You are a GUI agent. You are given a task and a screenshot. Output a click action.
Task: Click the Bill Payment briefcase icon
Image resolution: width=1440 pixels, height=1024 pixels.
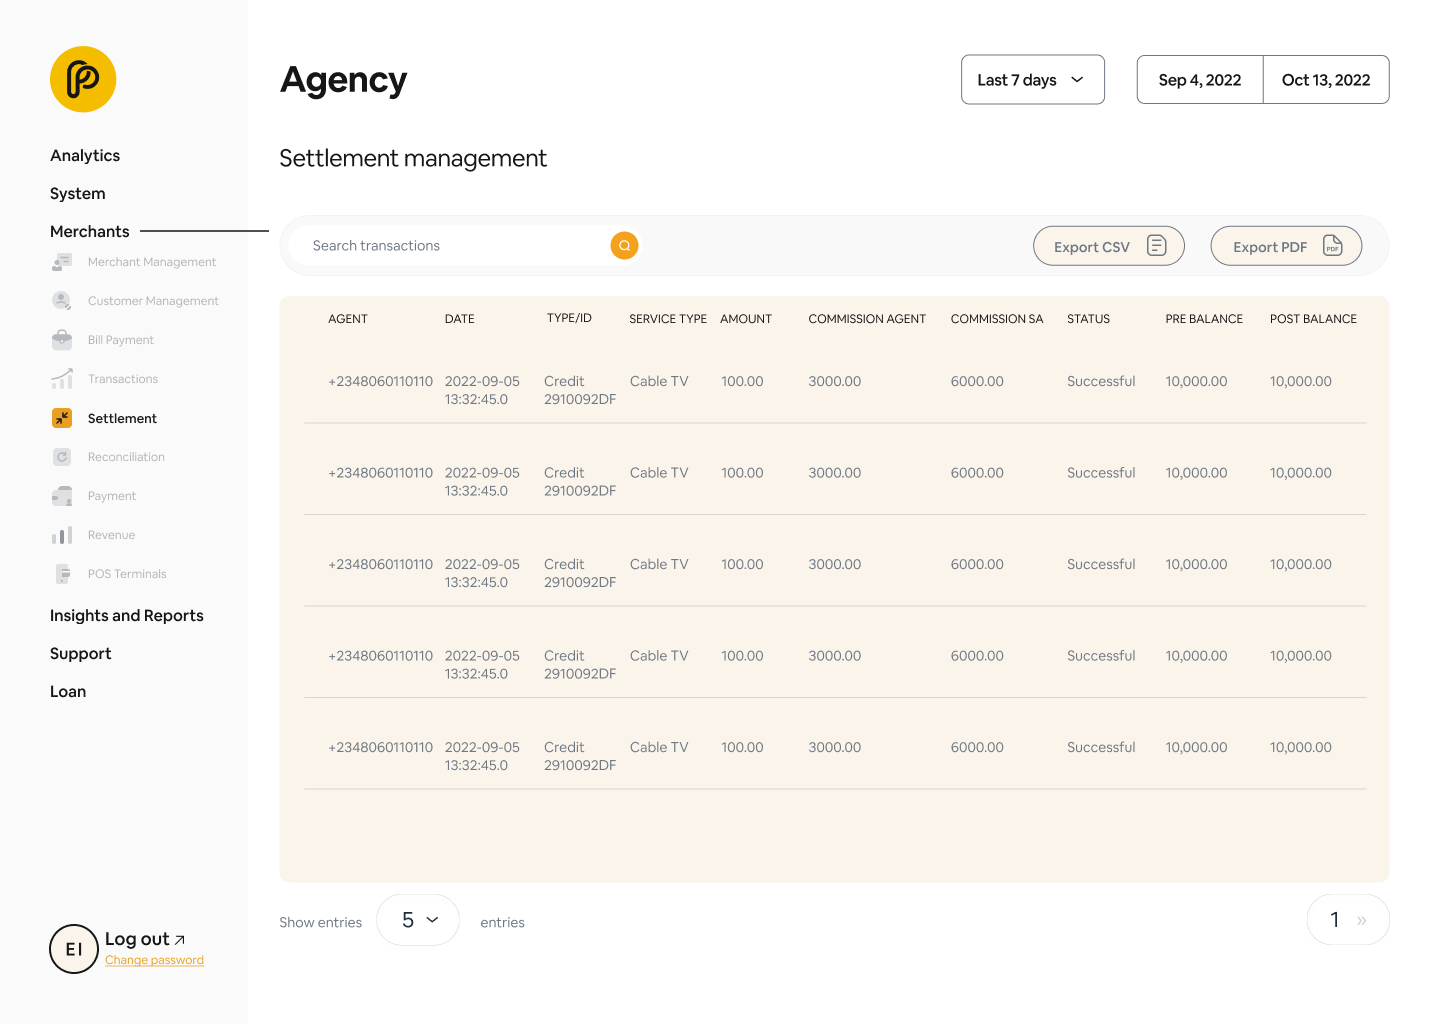click(x=62, y=340)
